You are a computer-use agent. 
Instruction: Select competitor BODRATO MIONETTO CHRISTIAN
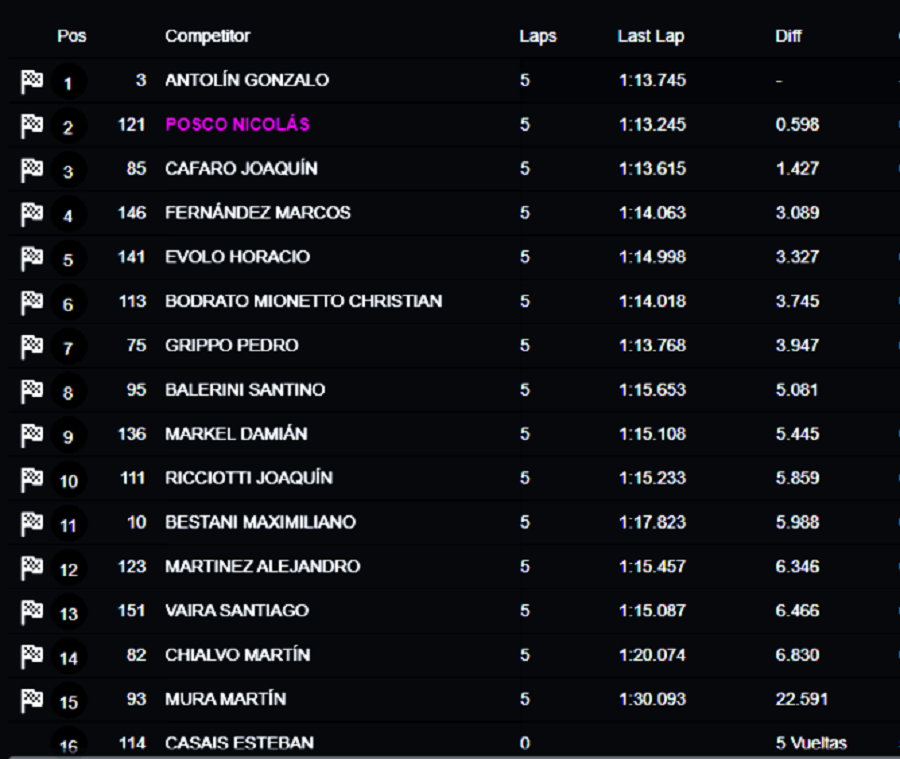coord(304,301)
